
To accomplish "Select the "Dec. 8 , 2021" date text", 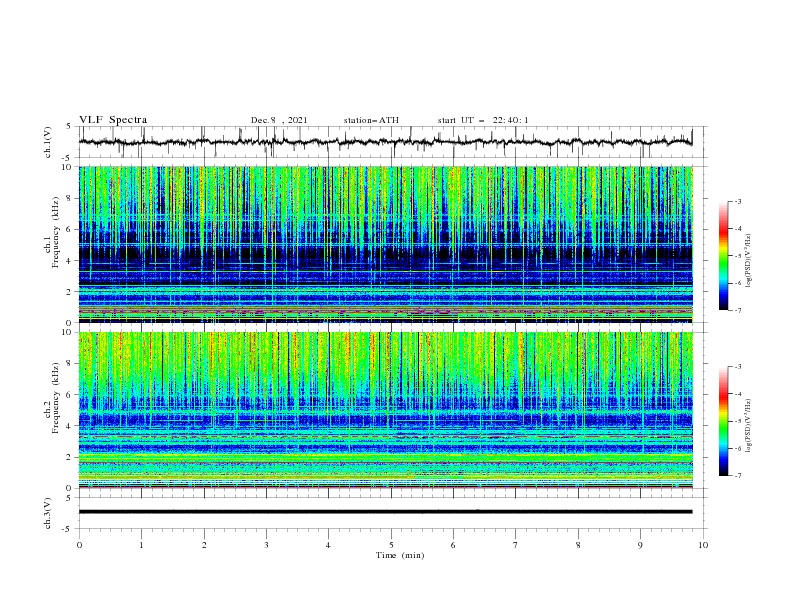I will coord(279,120).
